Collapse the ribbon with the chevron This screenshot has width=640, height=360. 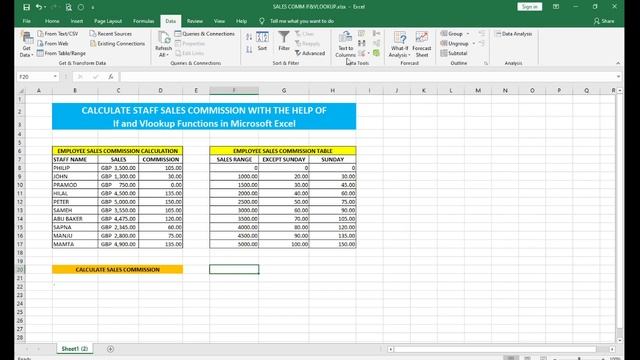tap(618, 63)
